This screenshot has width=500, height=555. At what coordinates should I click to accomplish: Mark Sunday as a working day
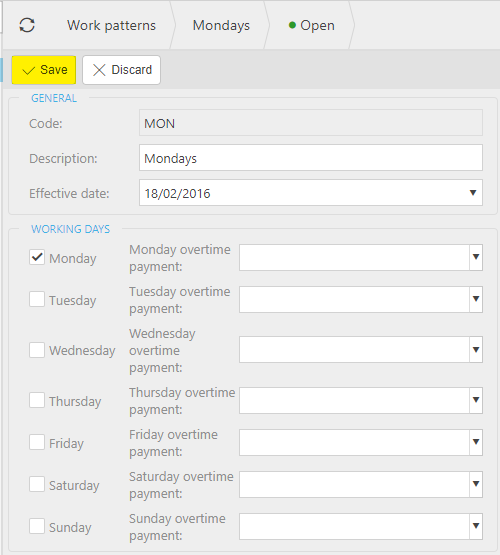click(37, 526)
